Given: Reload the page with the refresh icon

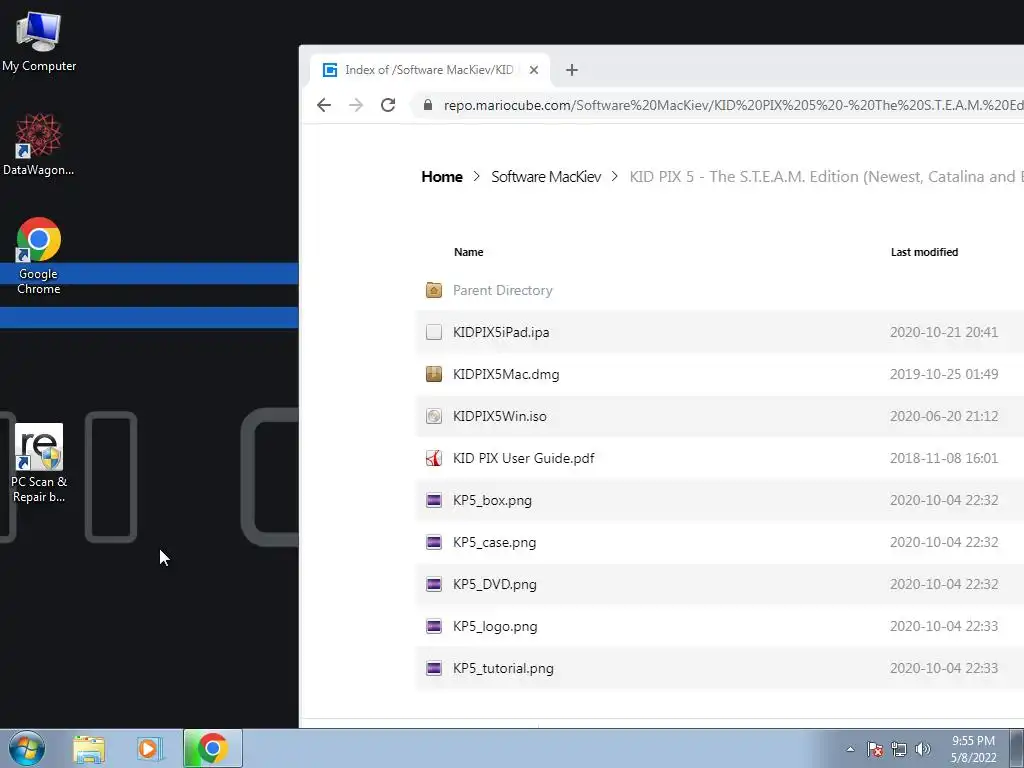Looking at the screenshot, I should [x=388, y=105].
